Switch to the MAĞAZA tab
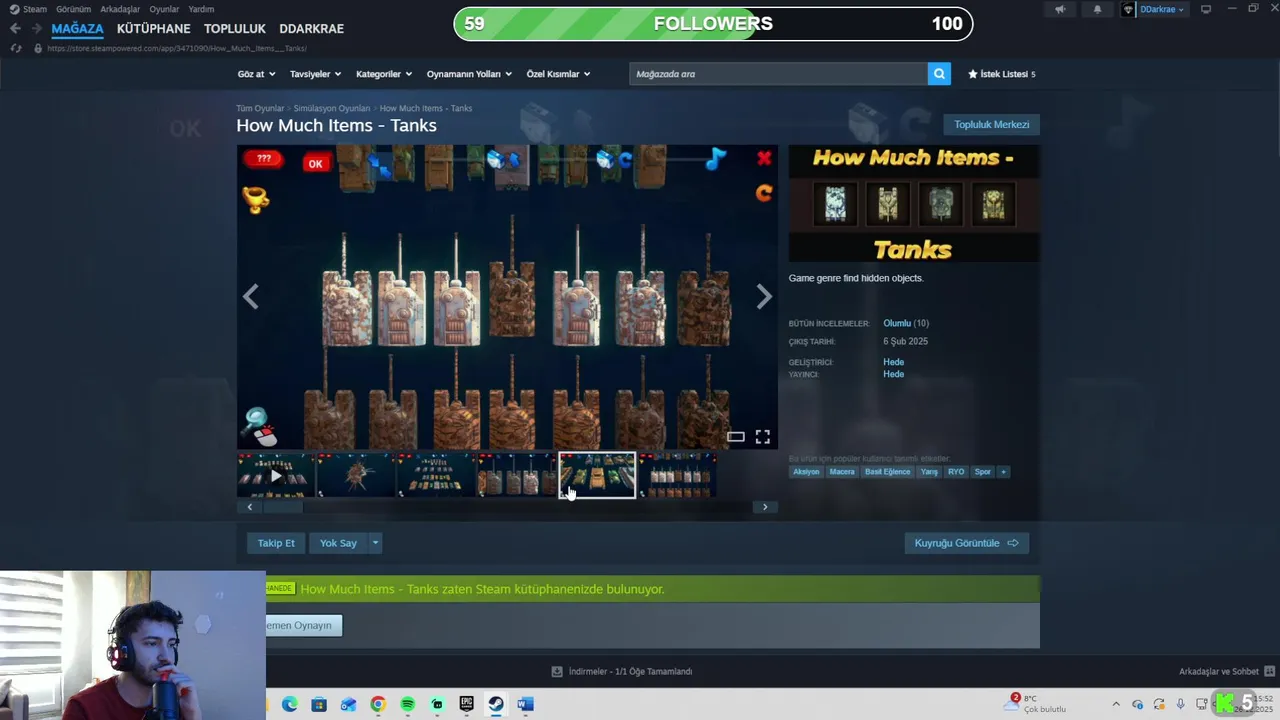 tap(77, 28)
